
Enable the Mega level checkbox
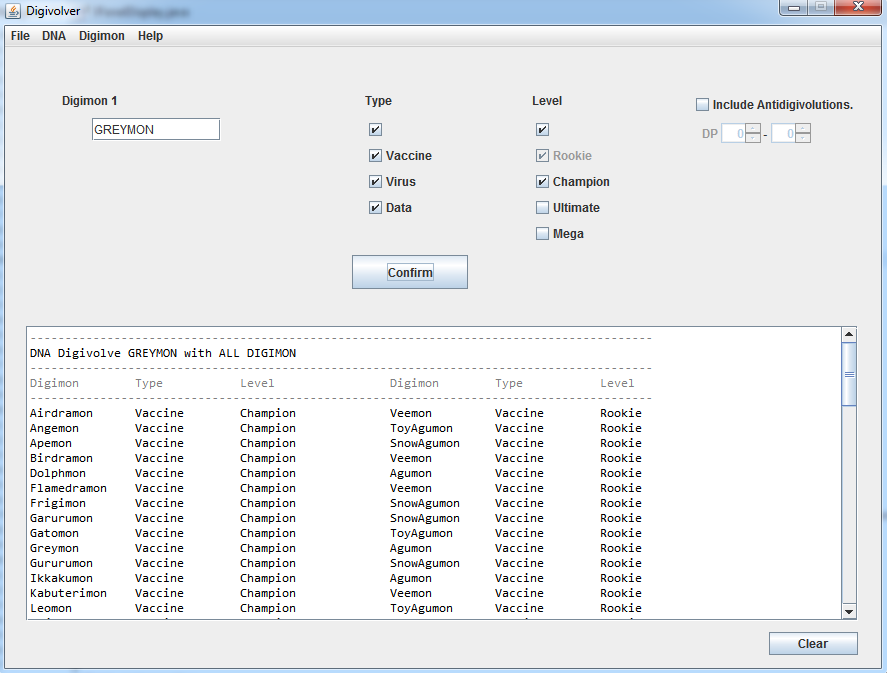click(542, 234)
